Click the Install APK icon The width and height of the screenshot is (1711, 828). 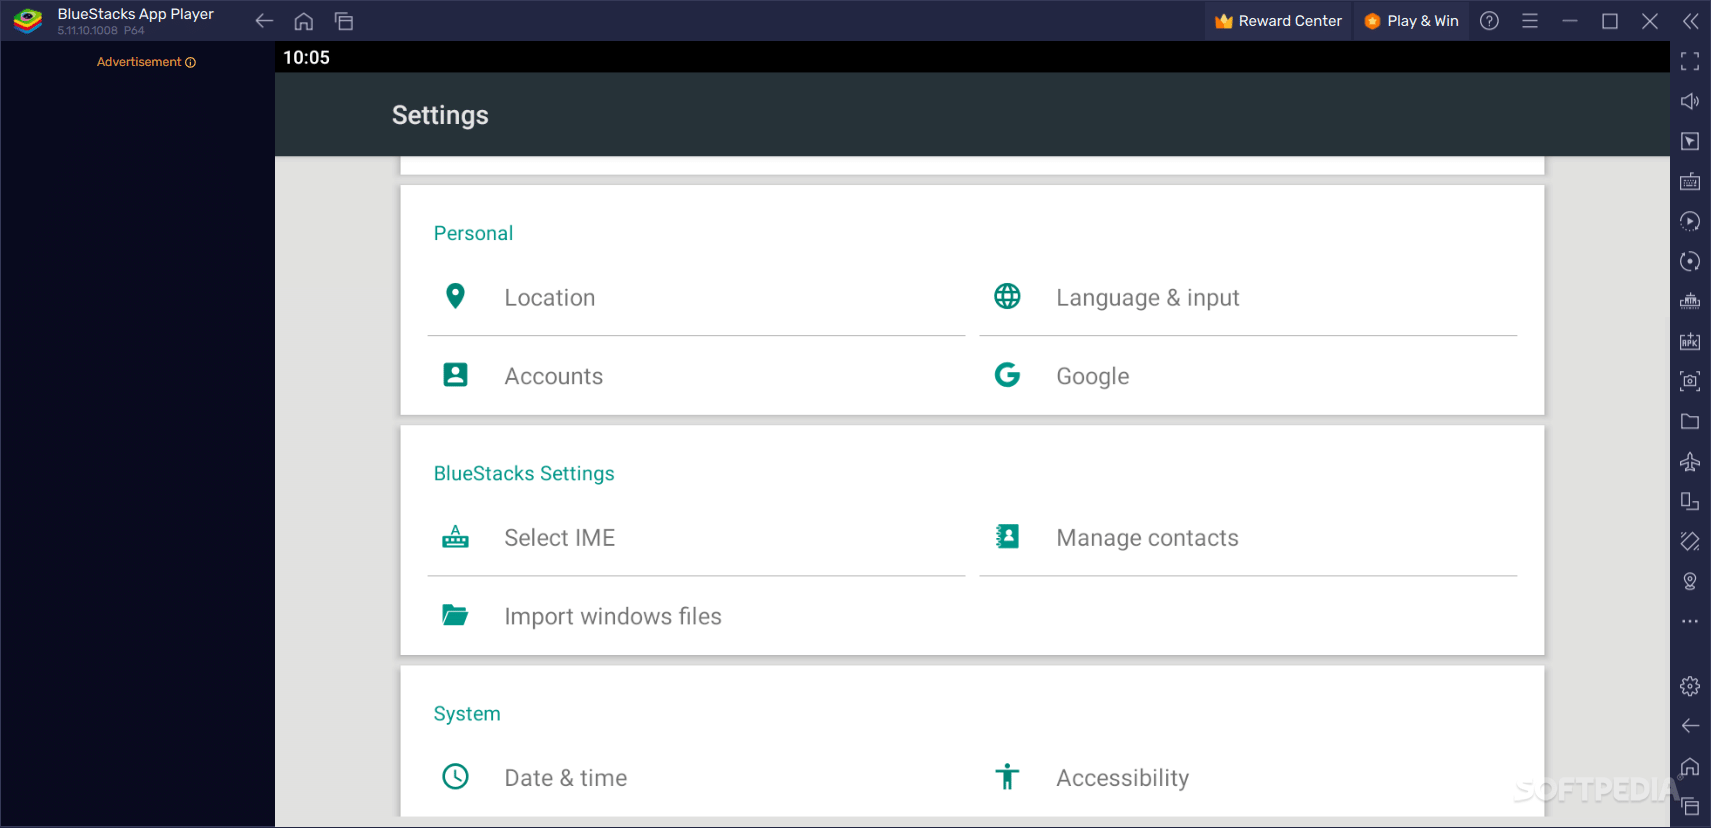pos(1690,341)
